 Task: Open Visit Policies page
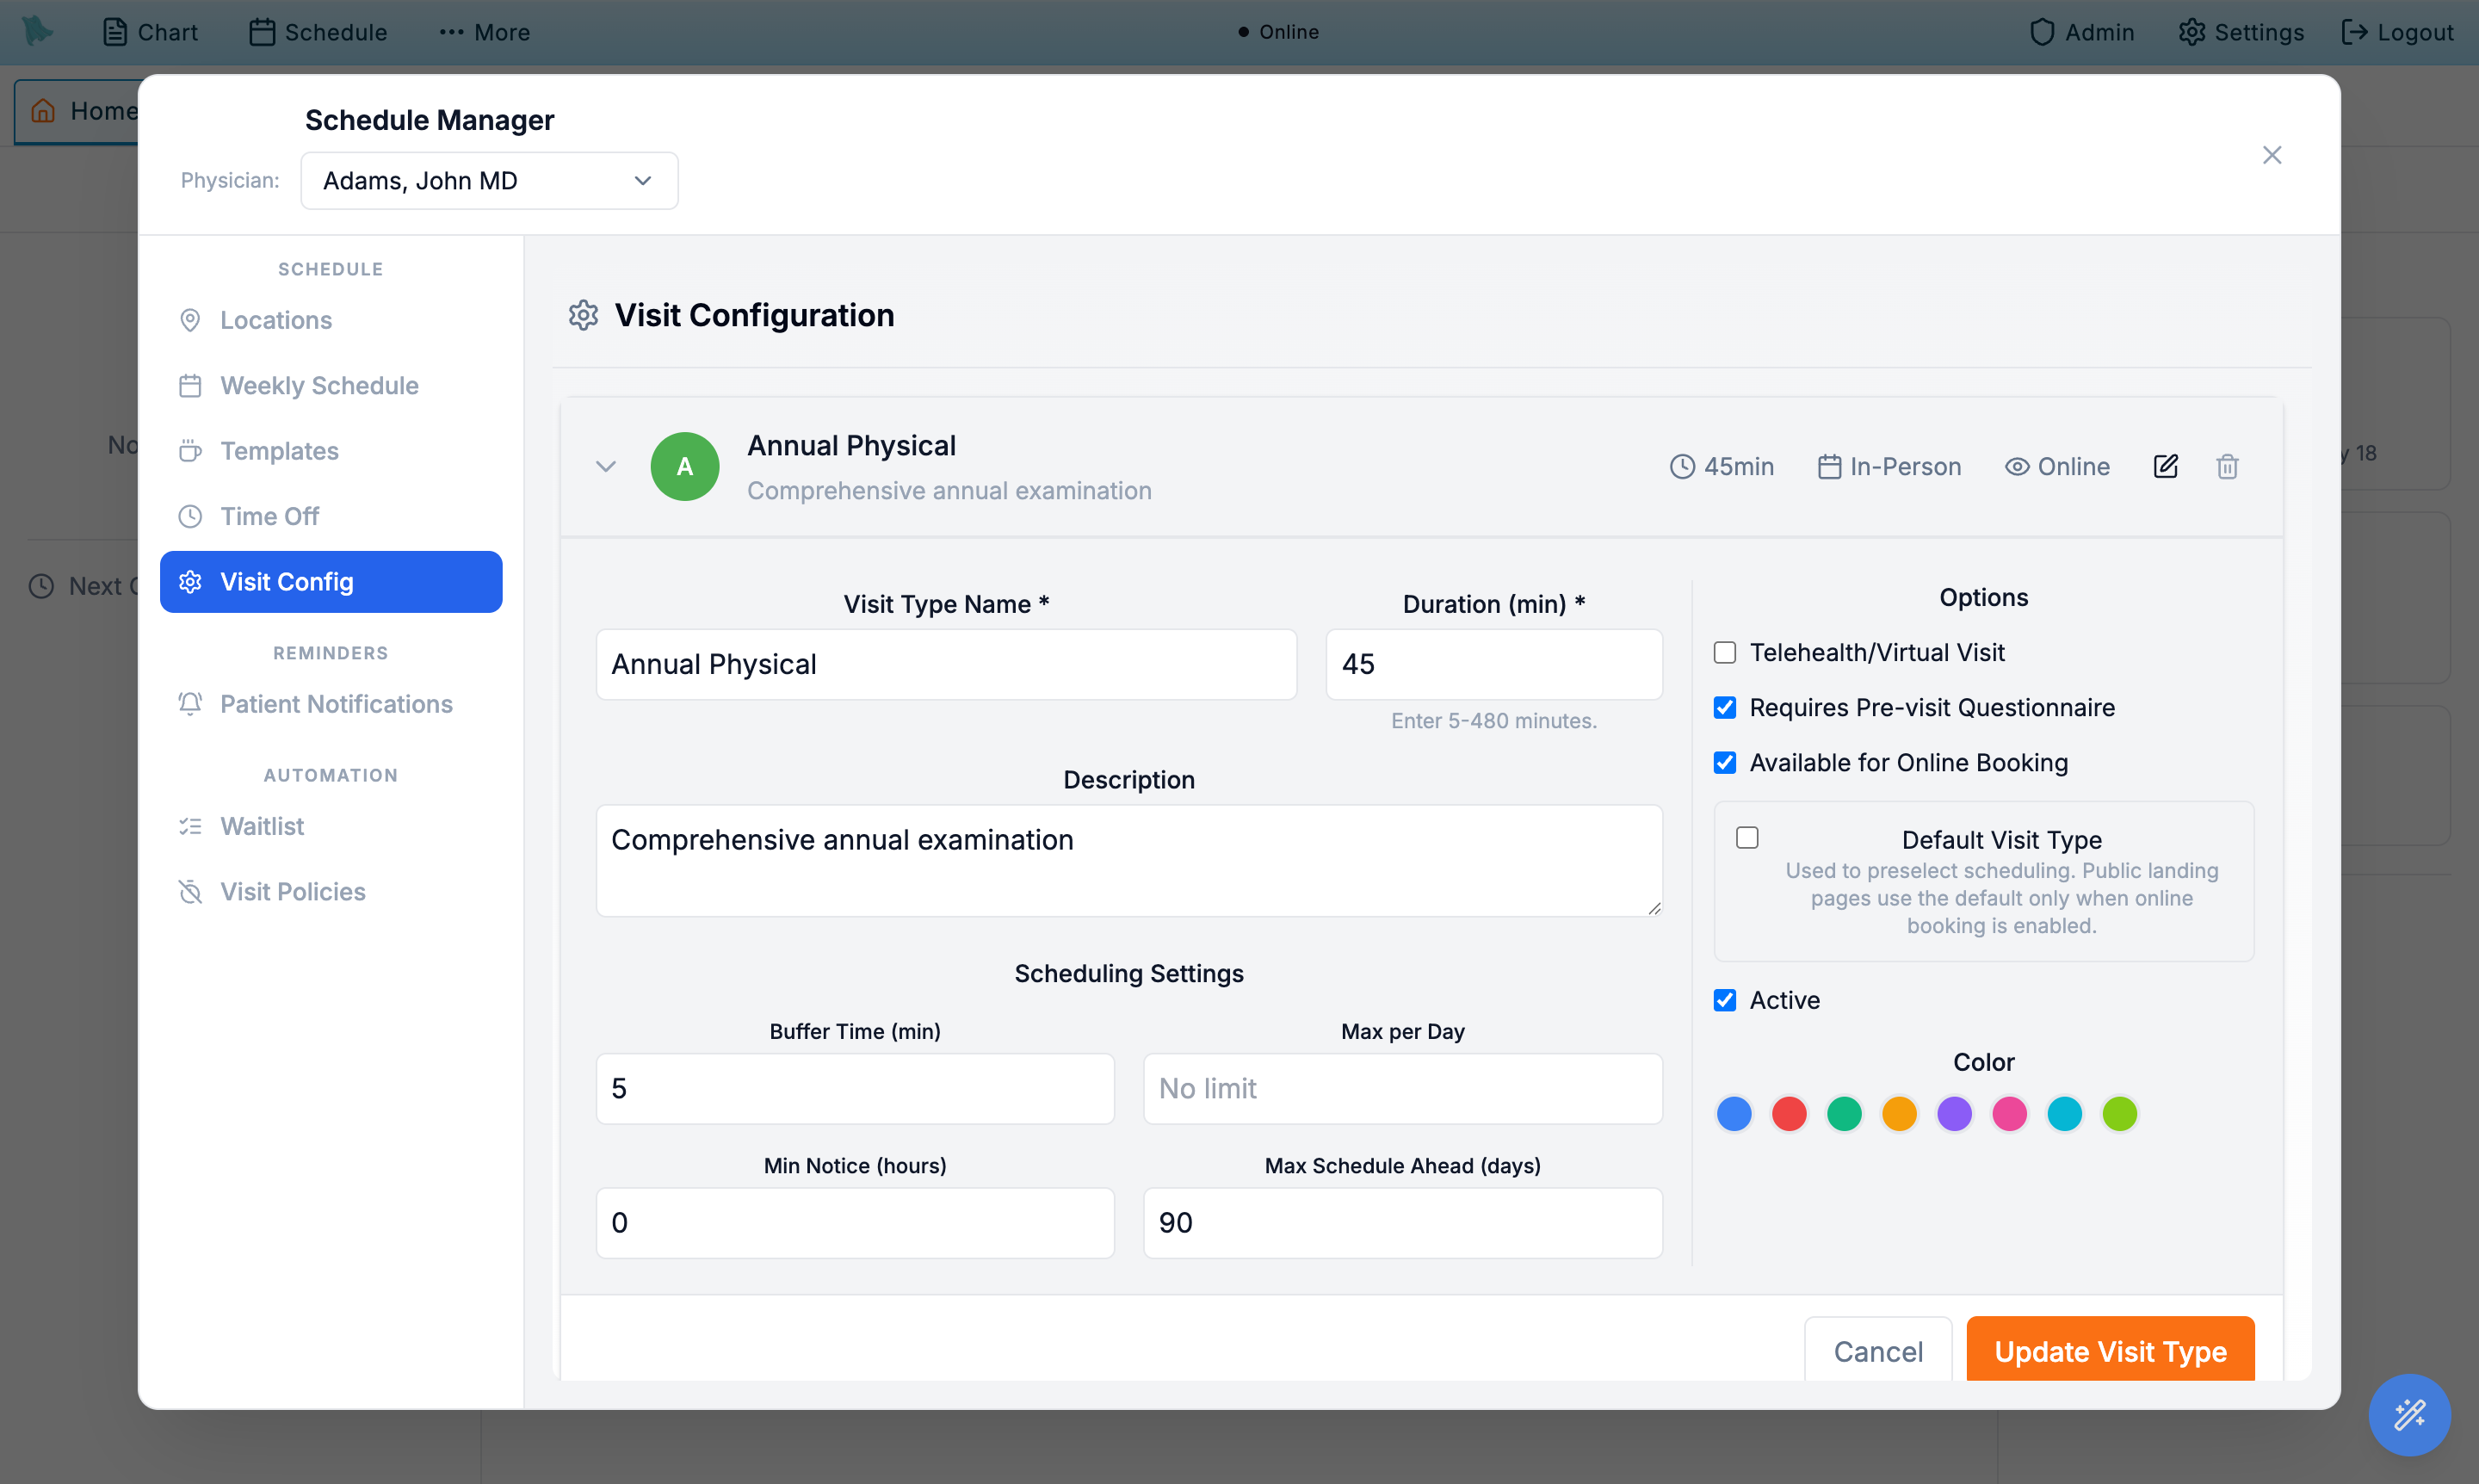(331, 892)
